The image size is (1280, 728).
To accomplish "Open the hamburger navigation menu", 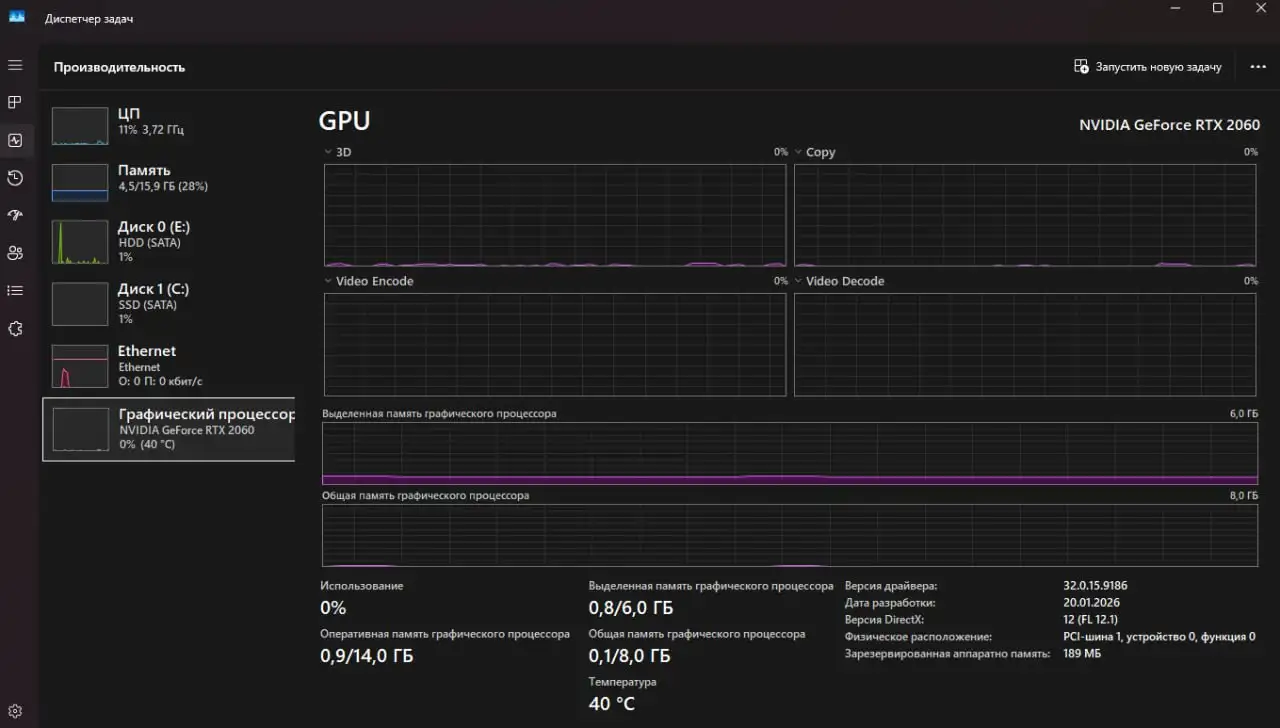I will [15, 65].
